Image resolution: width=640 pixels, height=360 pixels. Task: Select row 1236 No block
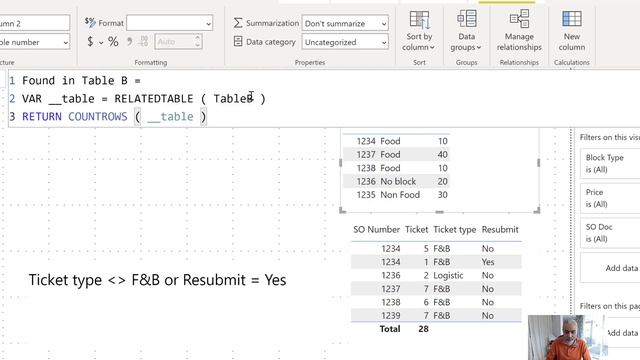396,182
